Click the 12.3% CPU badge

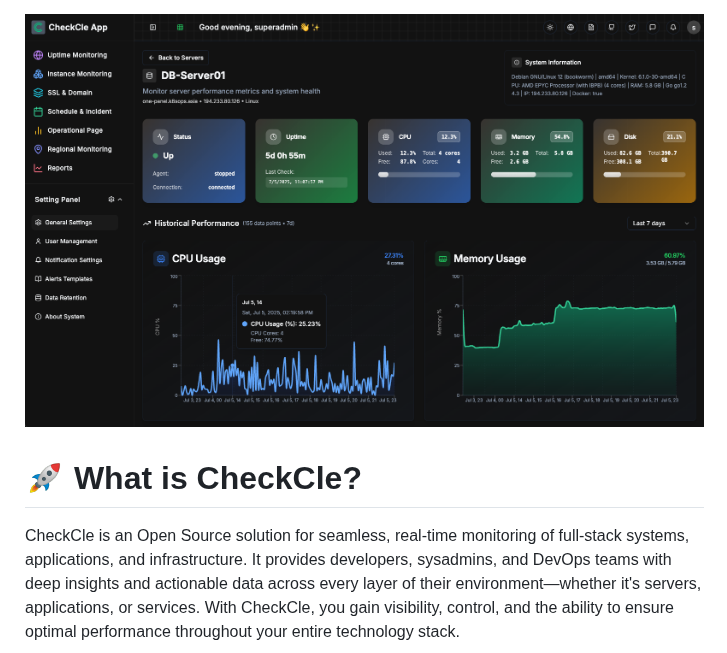click(449, 137)
